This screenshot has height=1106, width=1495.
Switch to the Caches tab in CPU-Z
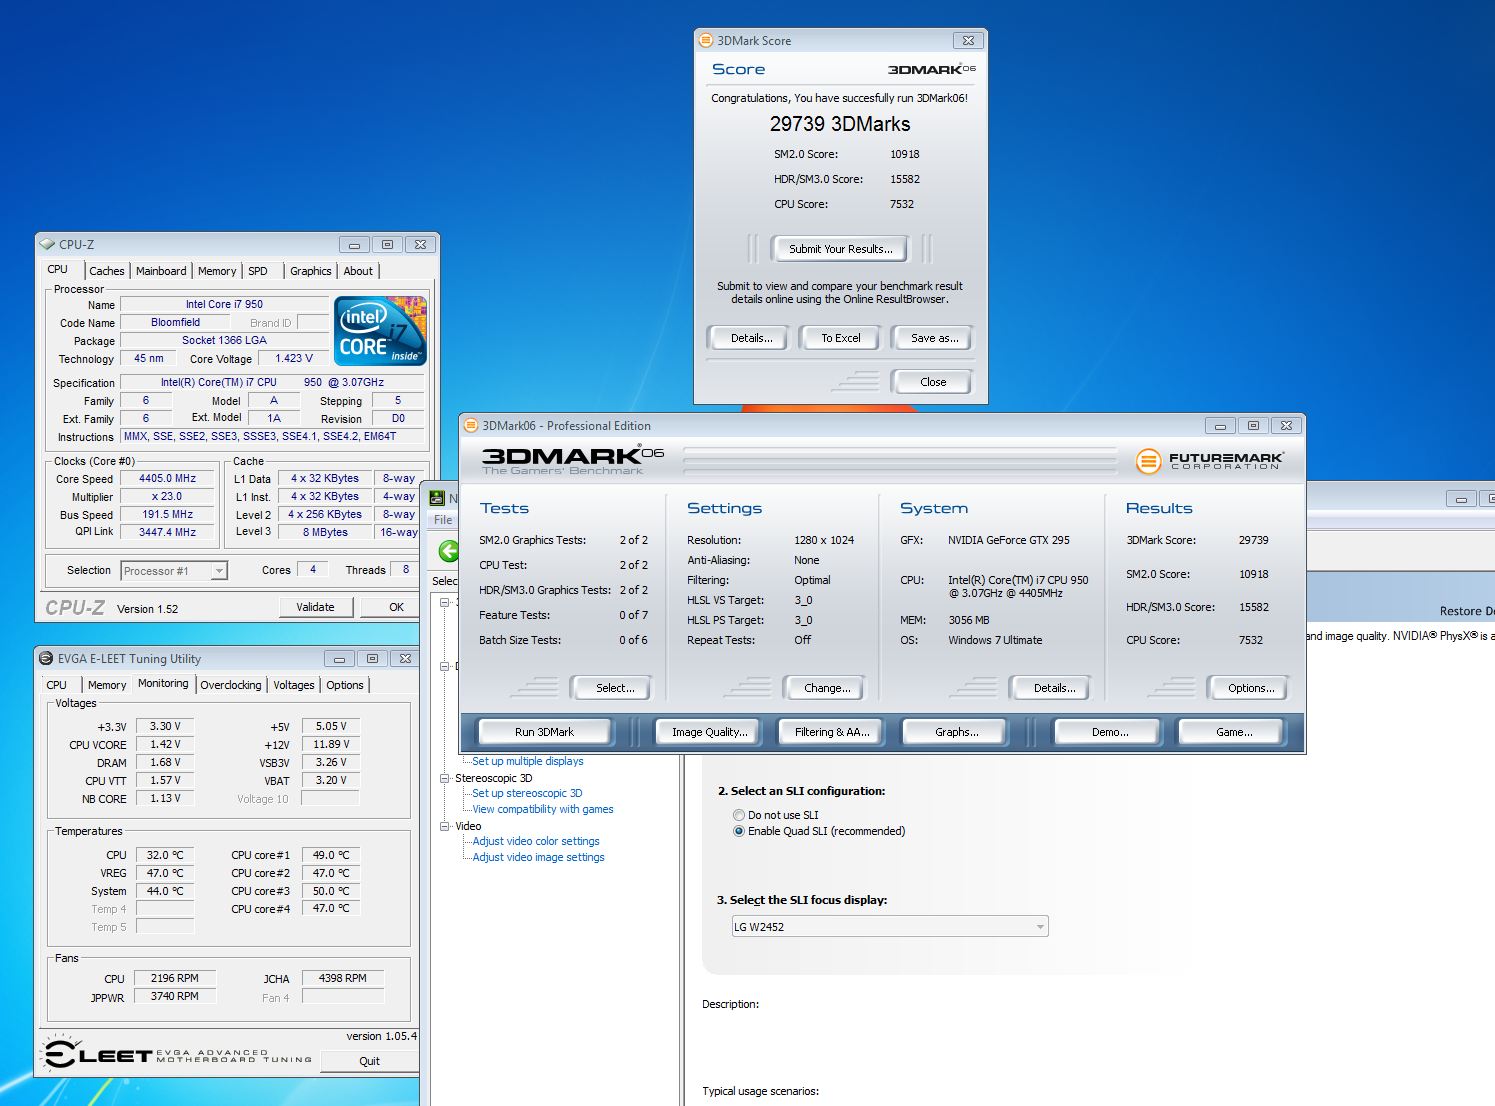coord(106,271)
